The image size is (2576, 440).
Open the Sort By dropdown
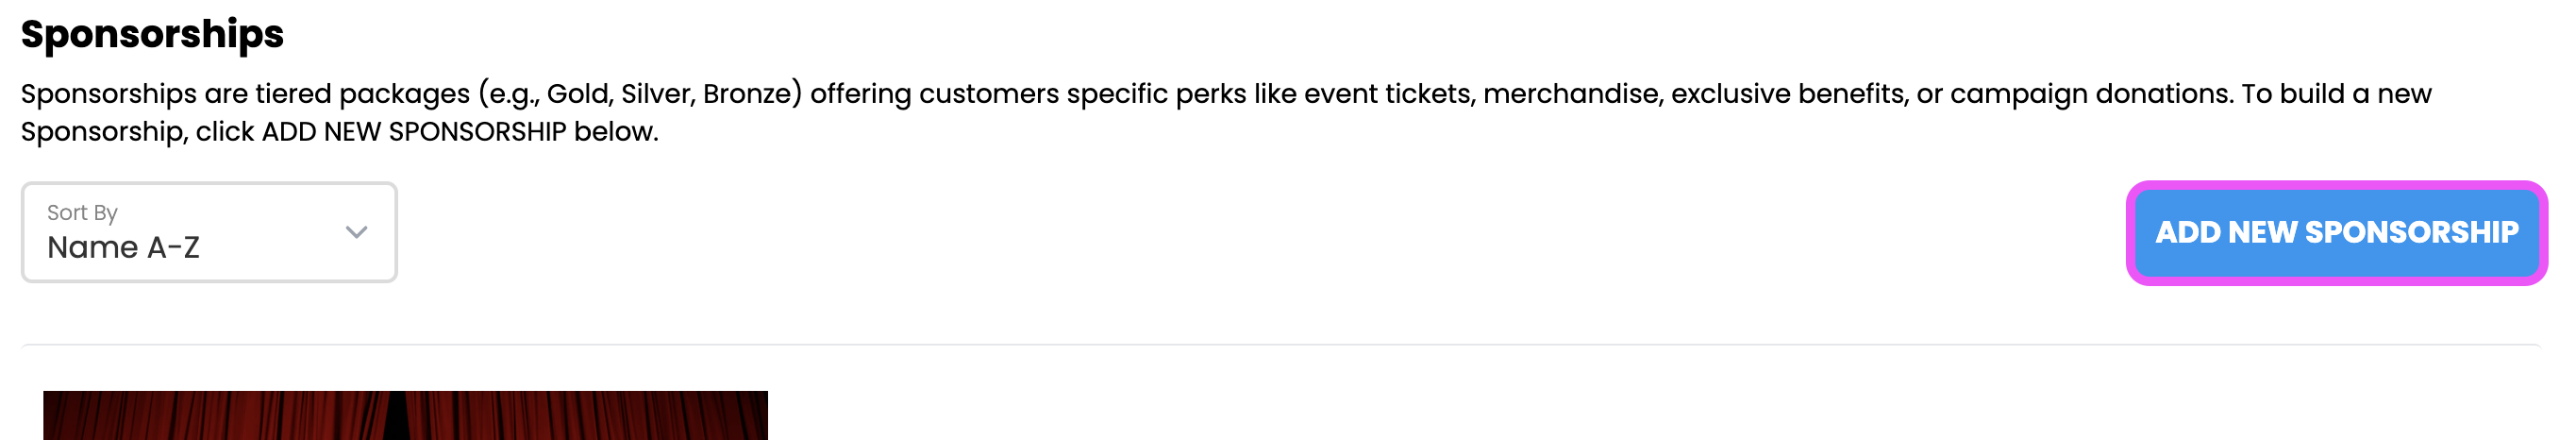pos(209,232)
